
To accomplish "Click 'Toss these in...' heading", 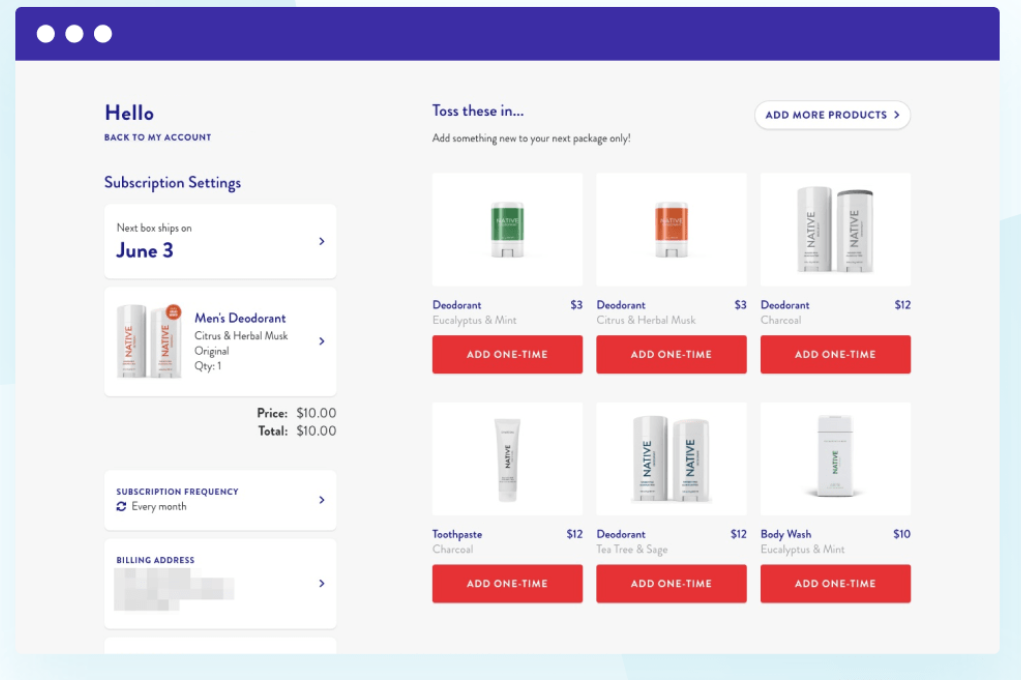I will coord(478,111).
